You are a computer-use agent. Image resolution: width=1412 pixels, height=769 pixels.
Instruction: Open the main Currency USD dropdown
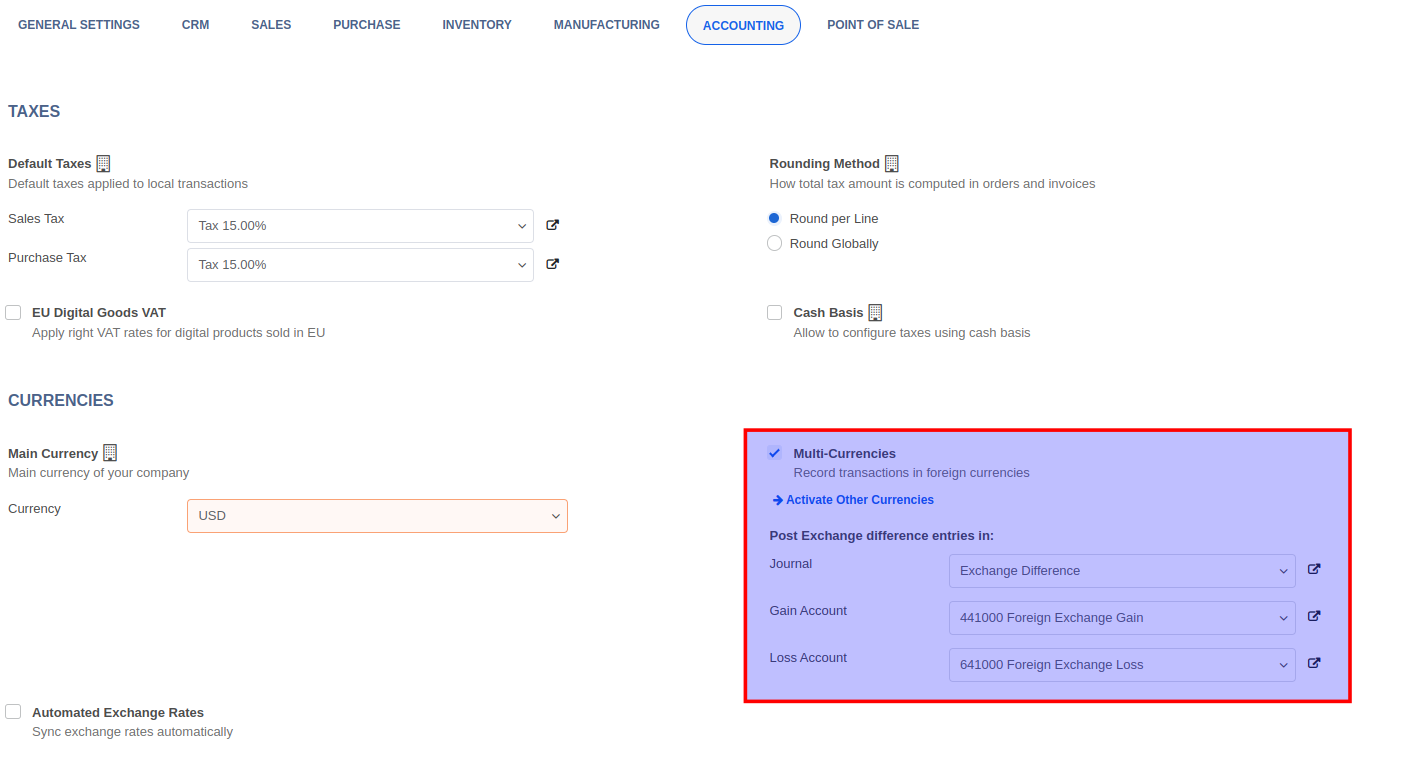click(377, 516)
